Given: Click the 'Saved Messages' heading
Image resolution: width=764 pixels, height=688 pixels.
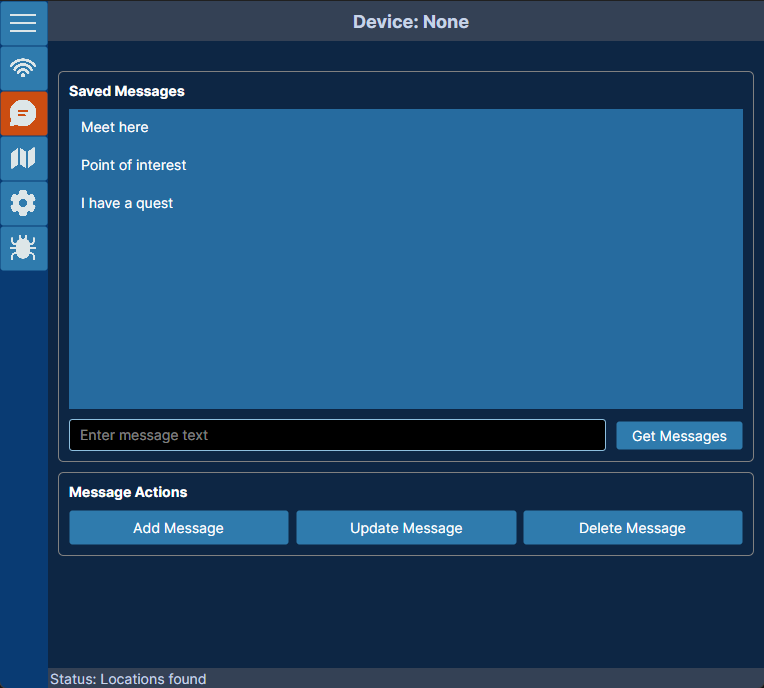Looking at the screenshot, I should click(x=127, y=91).
